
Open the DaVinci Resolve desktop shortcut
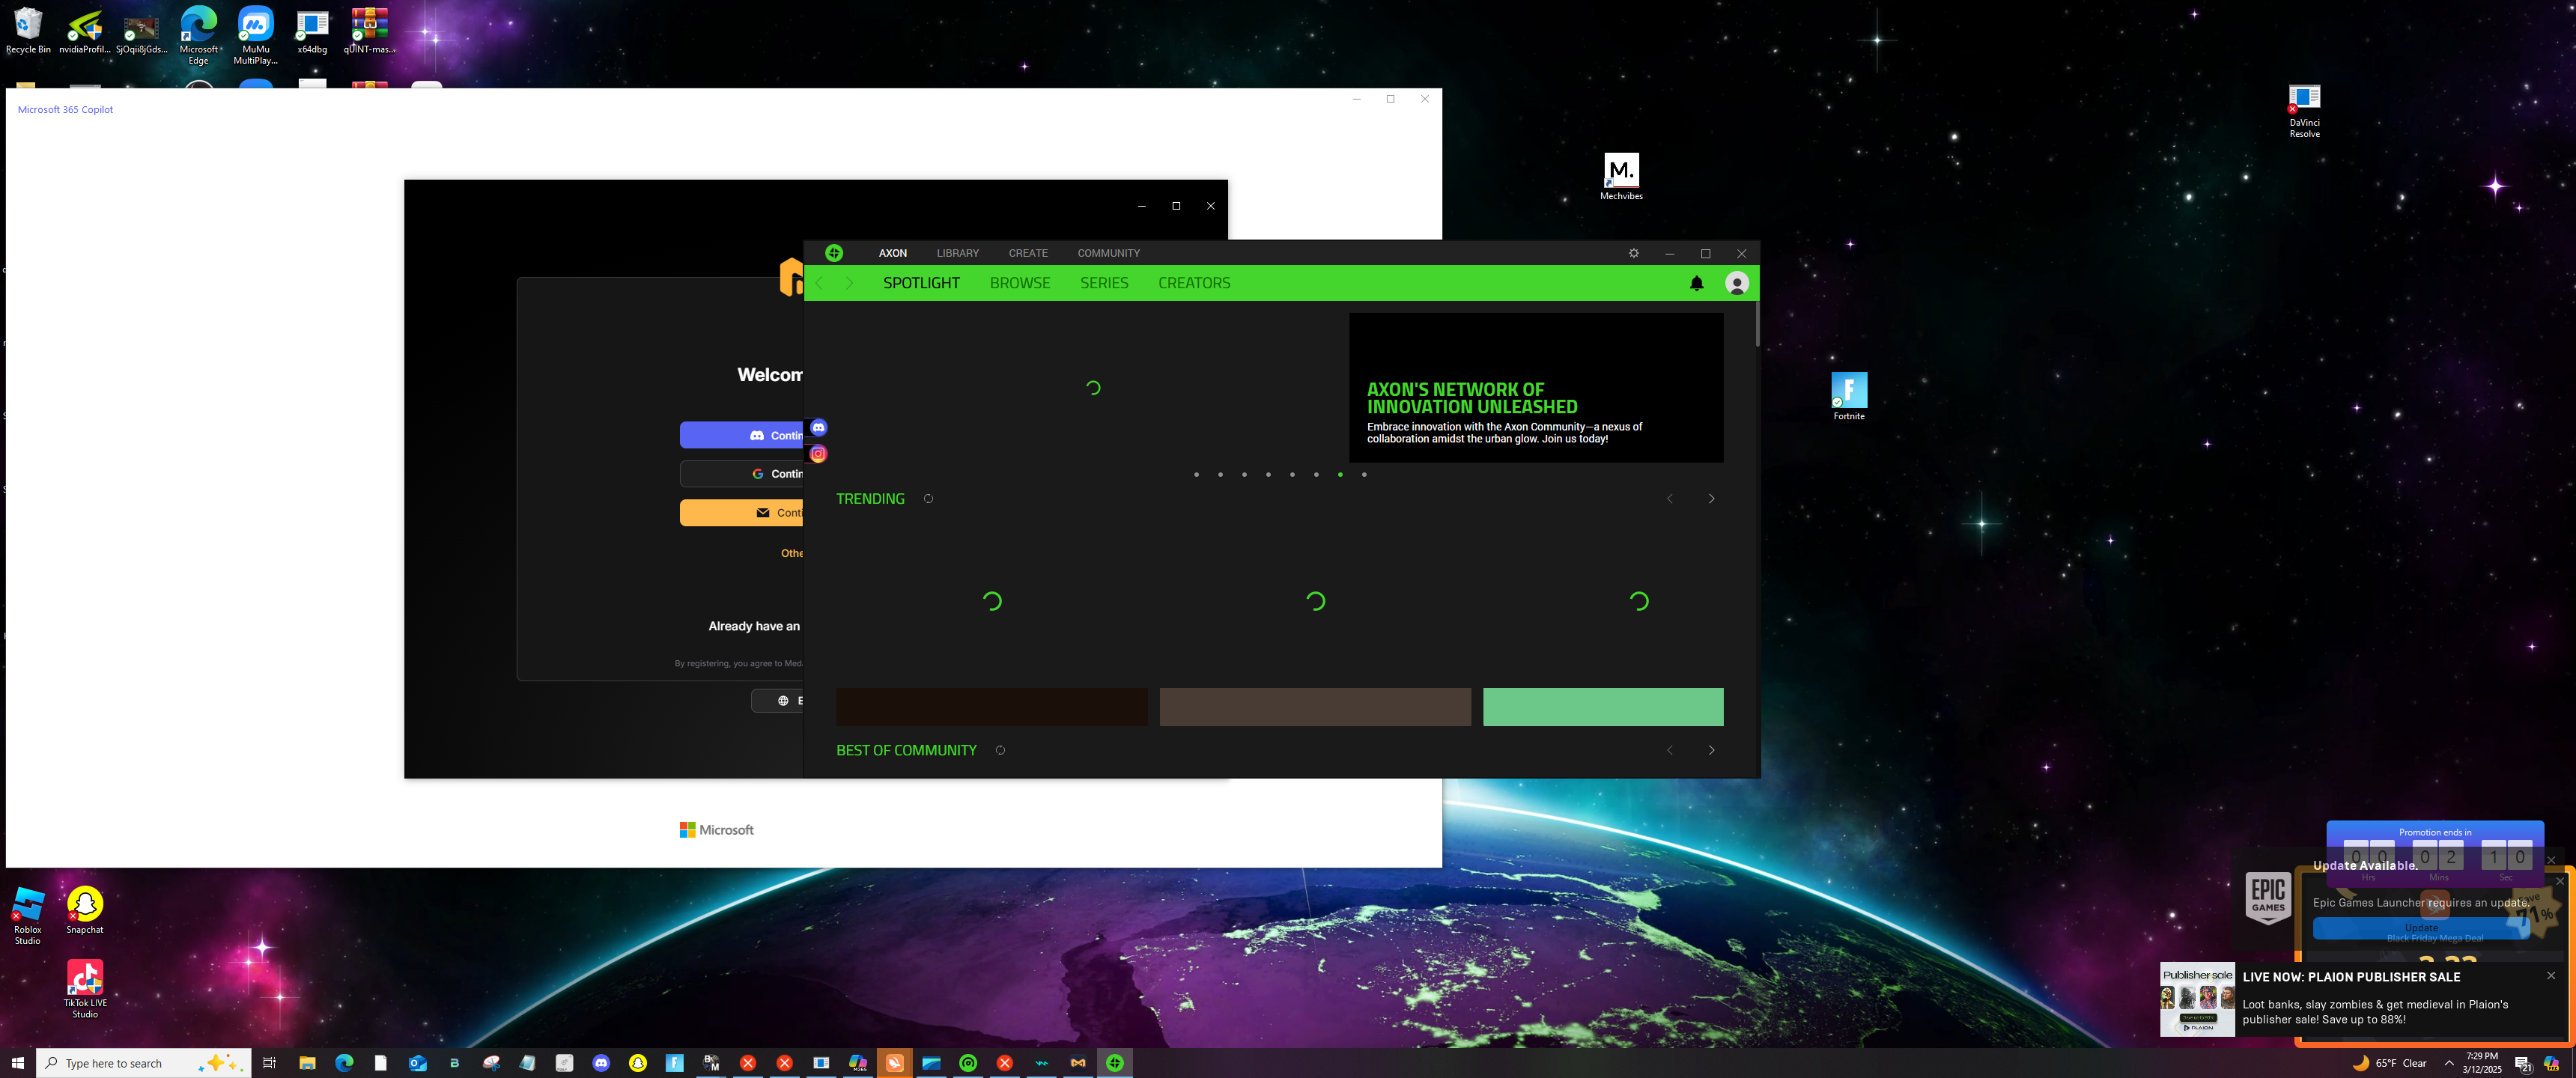point(2304,111)
